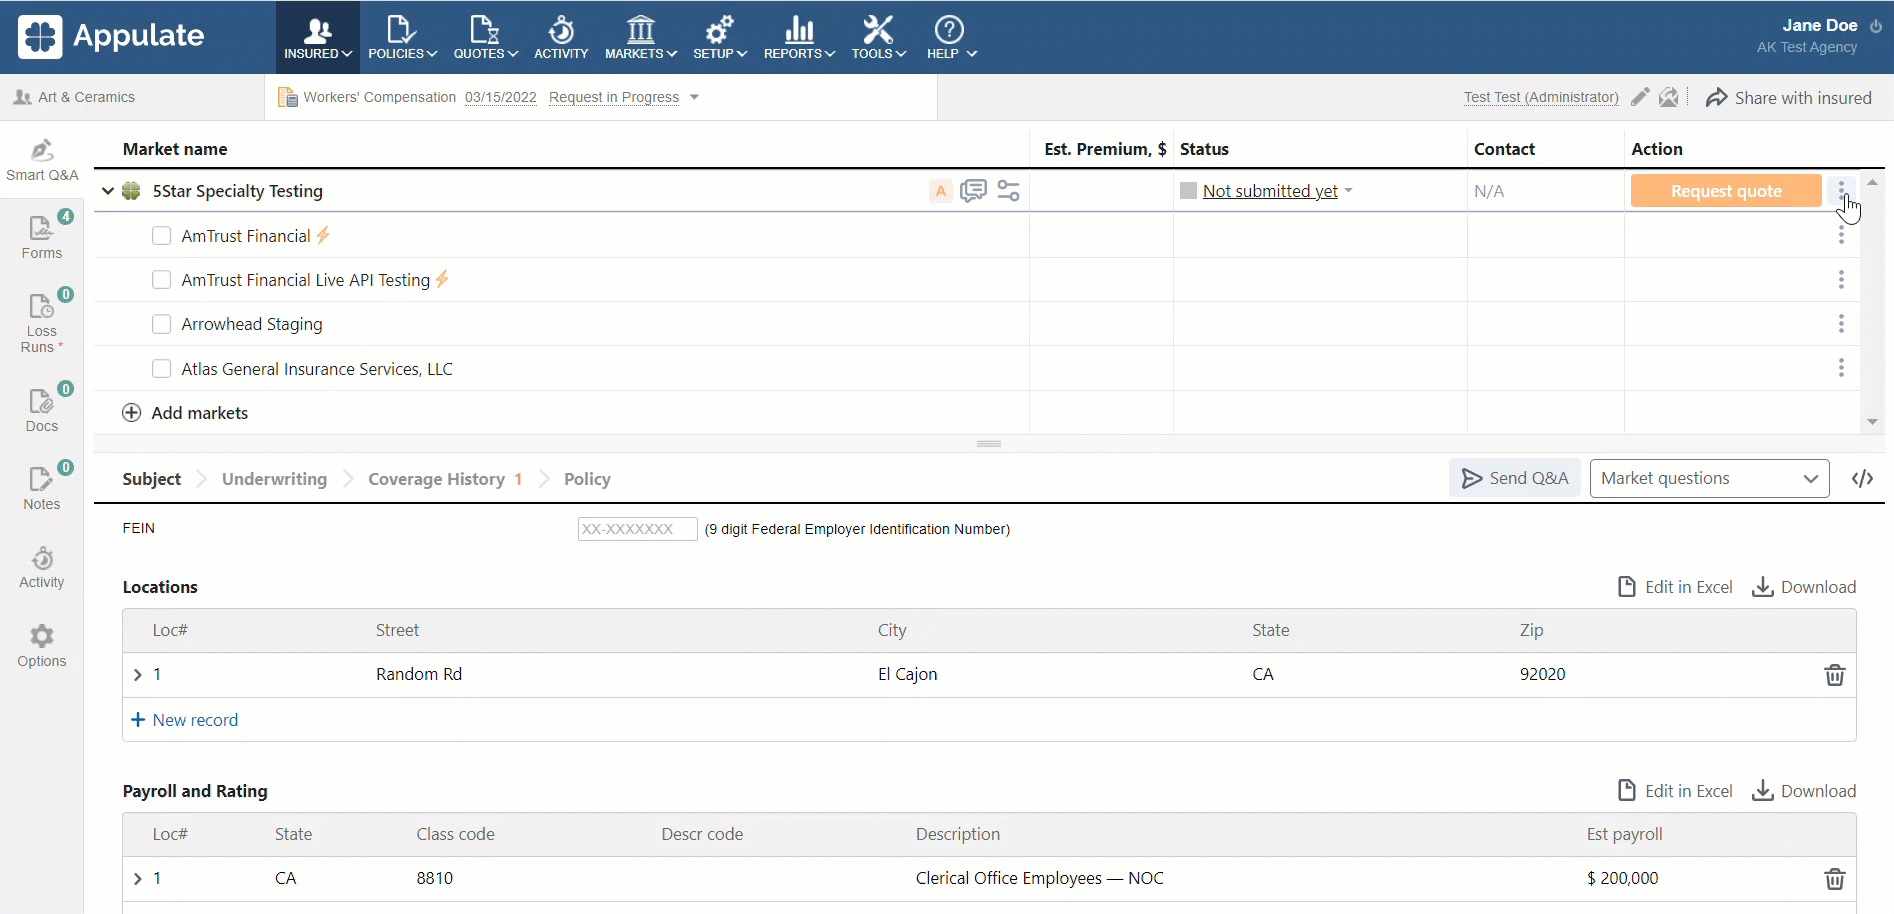Viewport: 1894px width, 914px height.
Task: Switch to the Underwriting tab
Action: point(274,479)
